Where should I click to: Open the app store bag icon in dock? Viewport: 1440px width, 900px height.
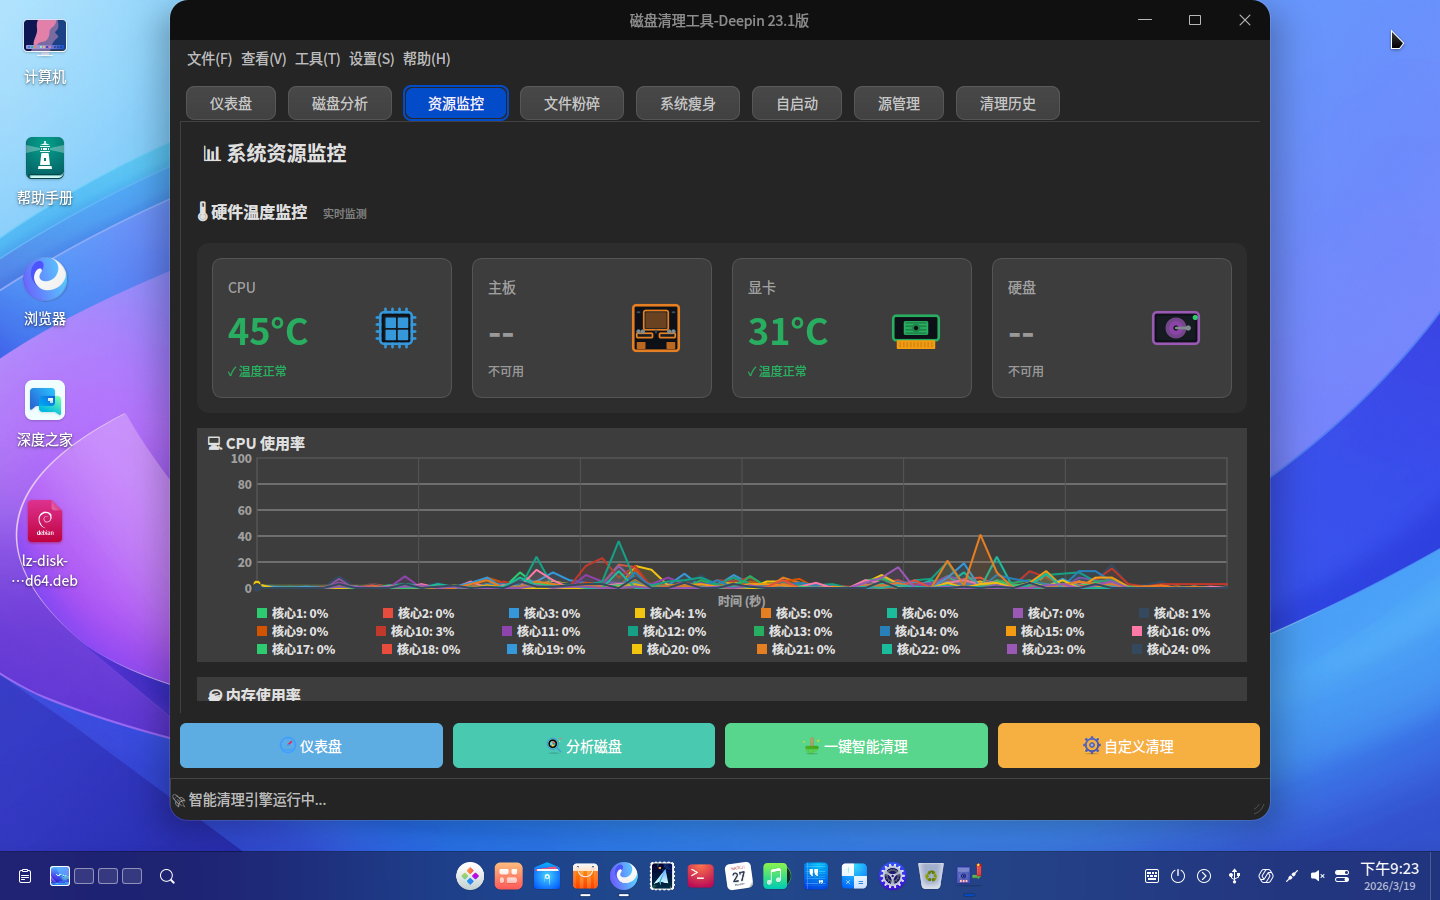[585, 876]
